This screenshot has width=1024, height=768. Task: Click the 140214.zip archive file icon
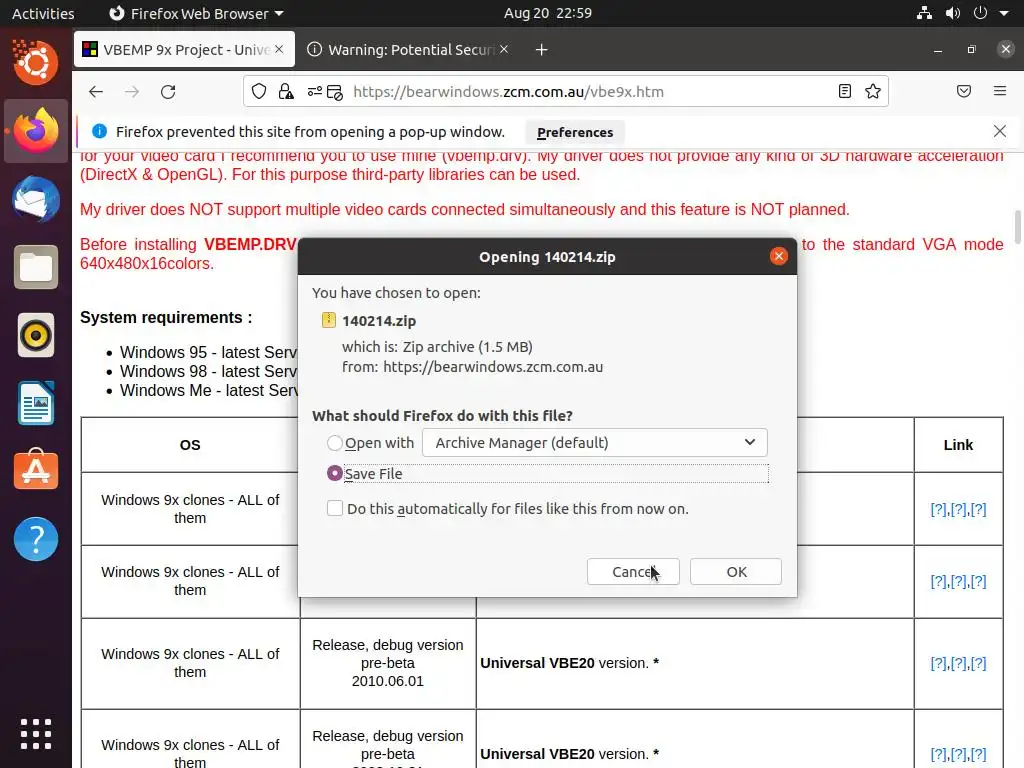(x=328, y=320)
